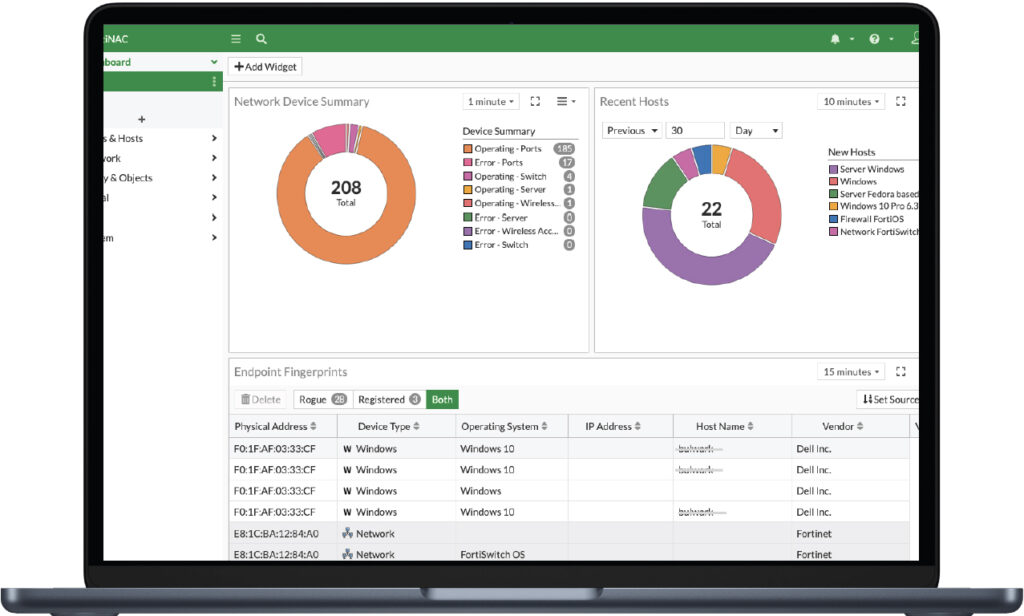The width and height of the screenshot is (1024, 616).
Task: Sort by Operating System column header
Action: coord(505,426)
